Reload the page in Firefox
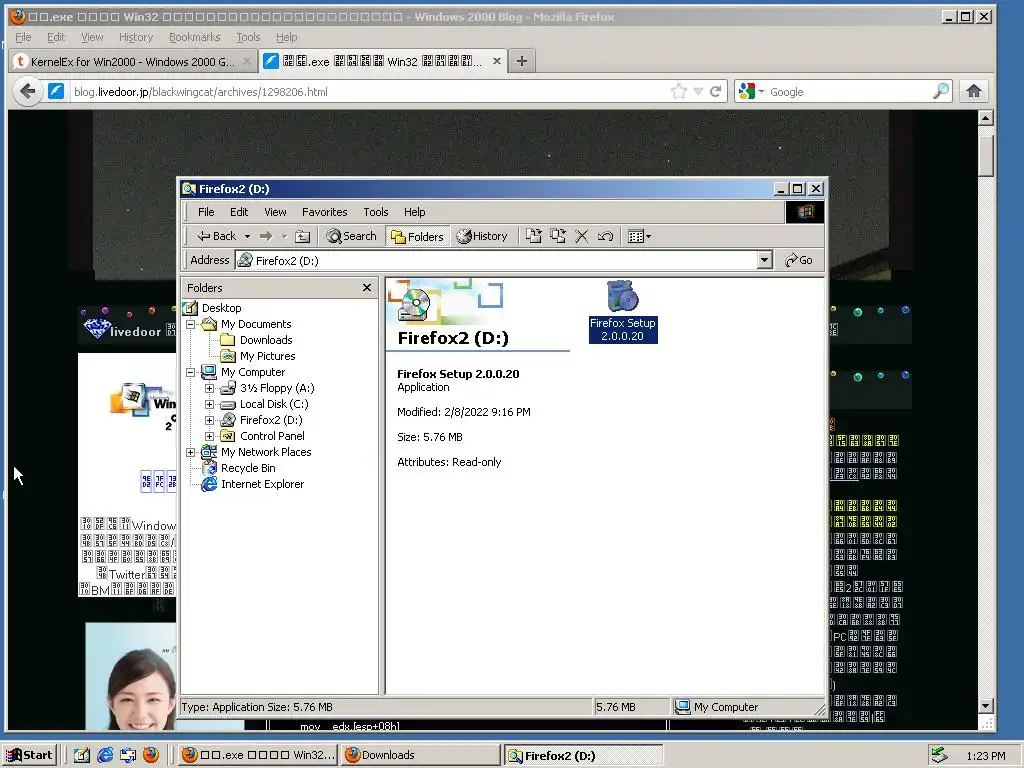1024x768 pixels. point(715,91)
